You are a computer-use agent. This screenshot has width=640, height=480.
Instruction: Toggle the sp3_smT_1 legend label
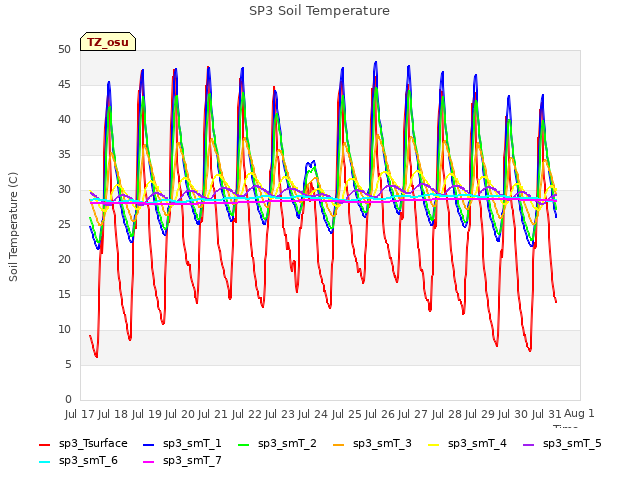(x=192, y=443)
